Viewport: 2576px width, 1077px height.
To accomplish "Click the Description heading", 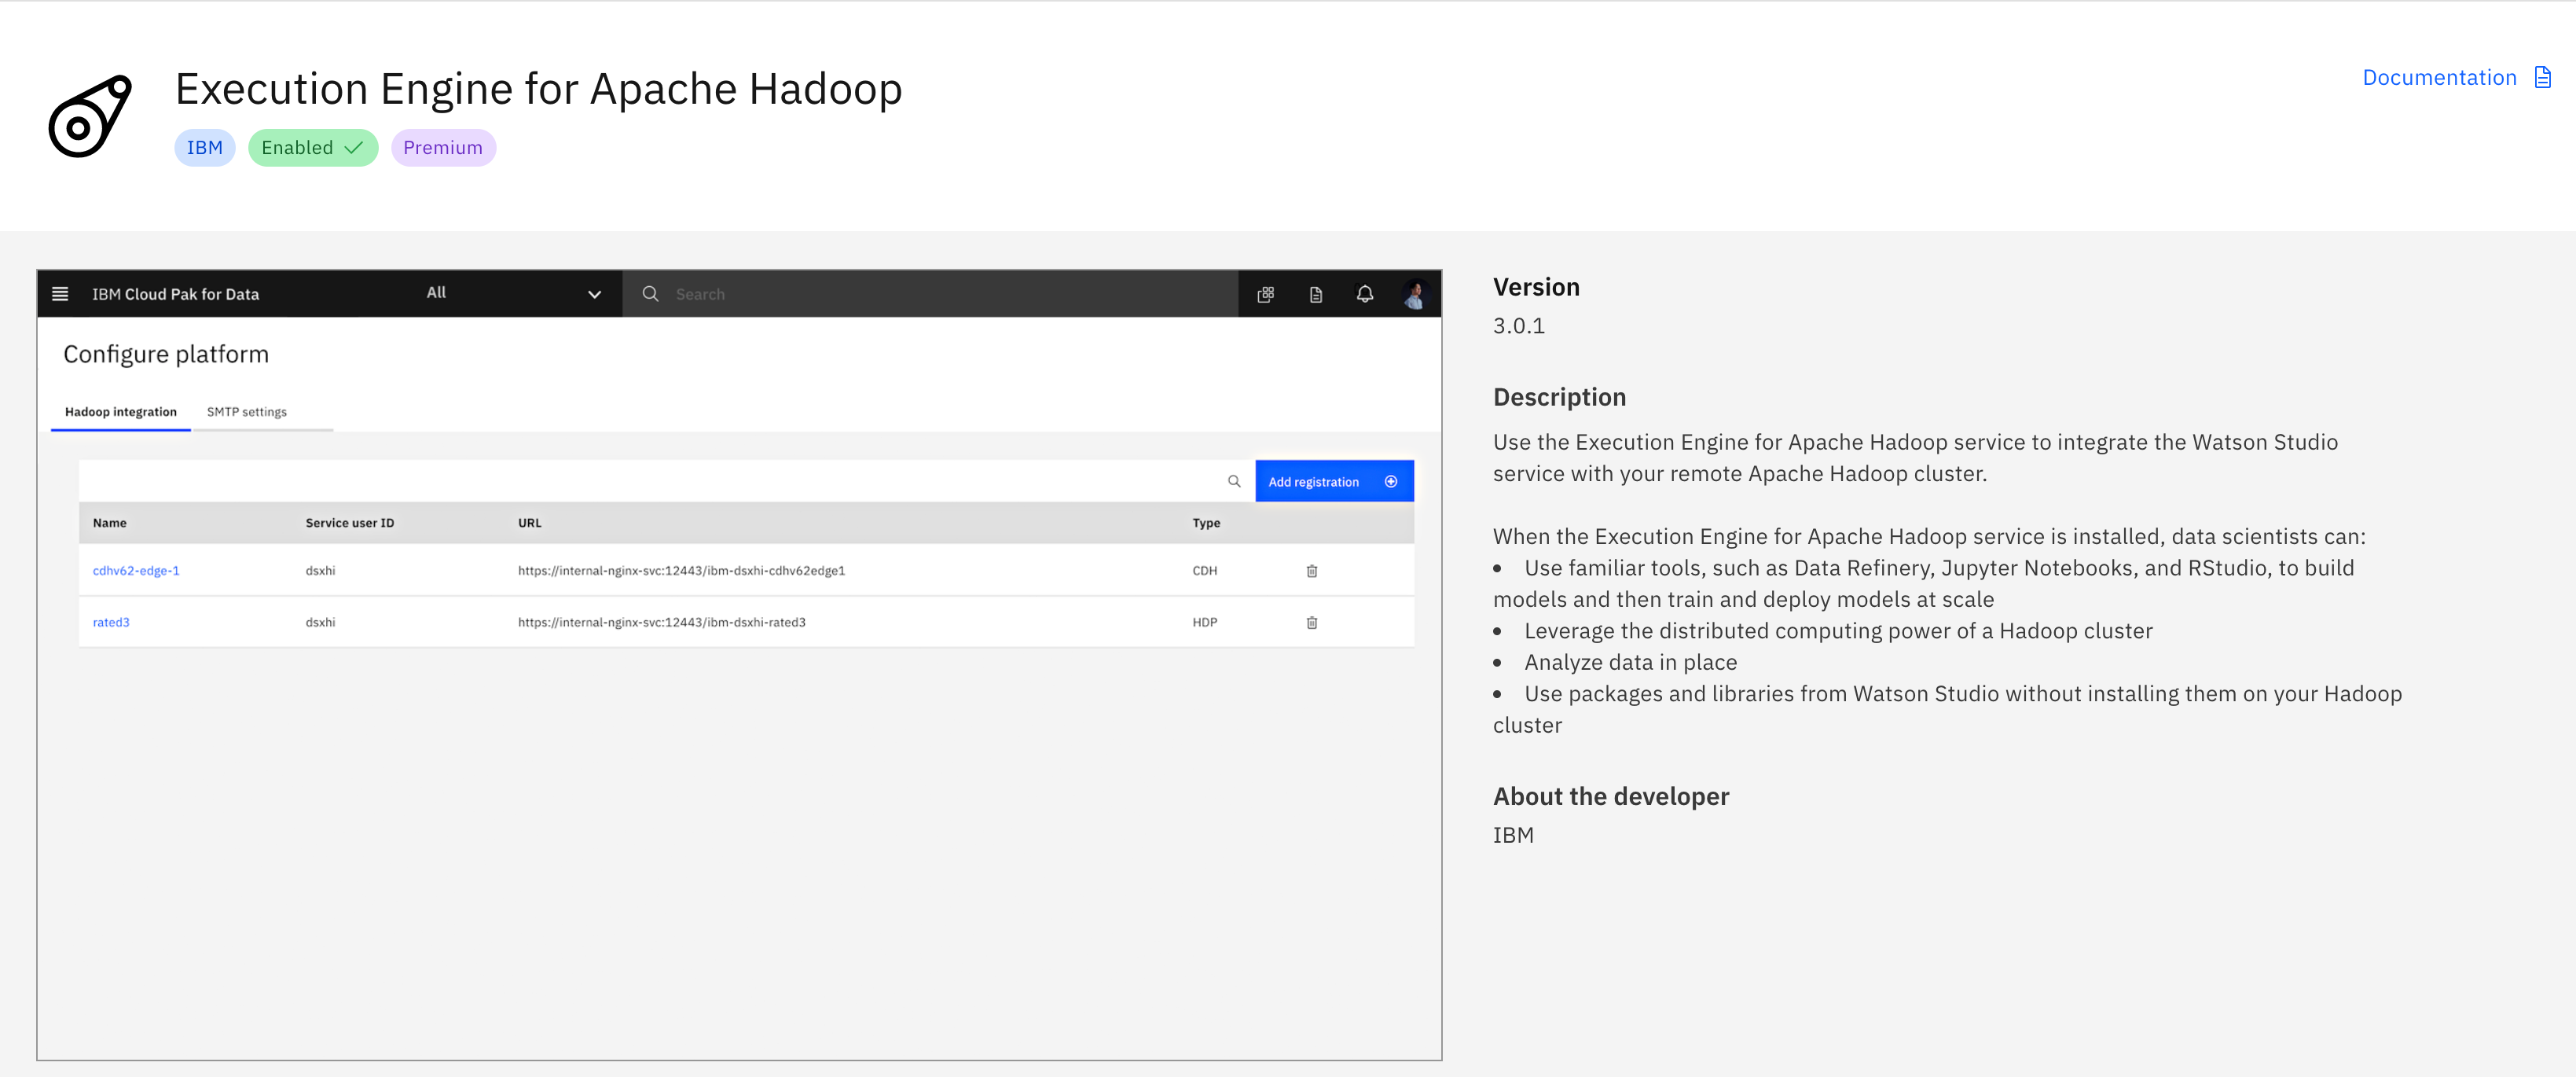I will (1559, 397).
